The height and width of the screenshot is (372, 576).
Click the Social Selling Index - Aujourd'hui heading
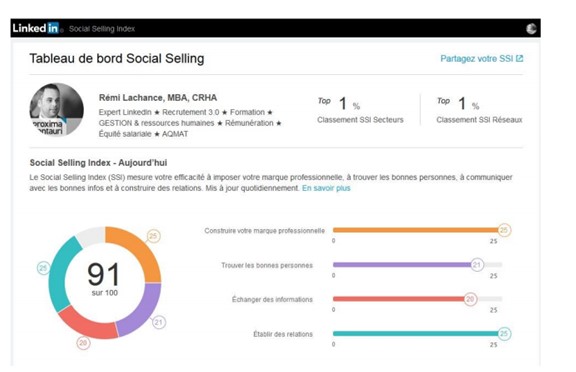98,163
